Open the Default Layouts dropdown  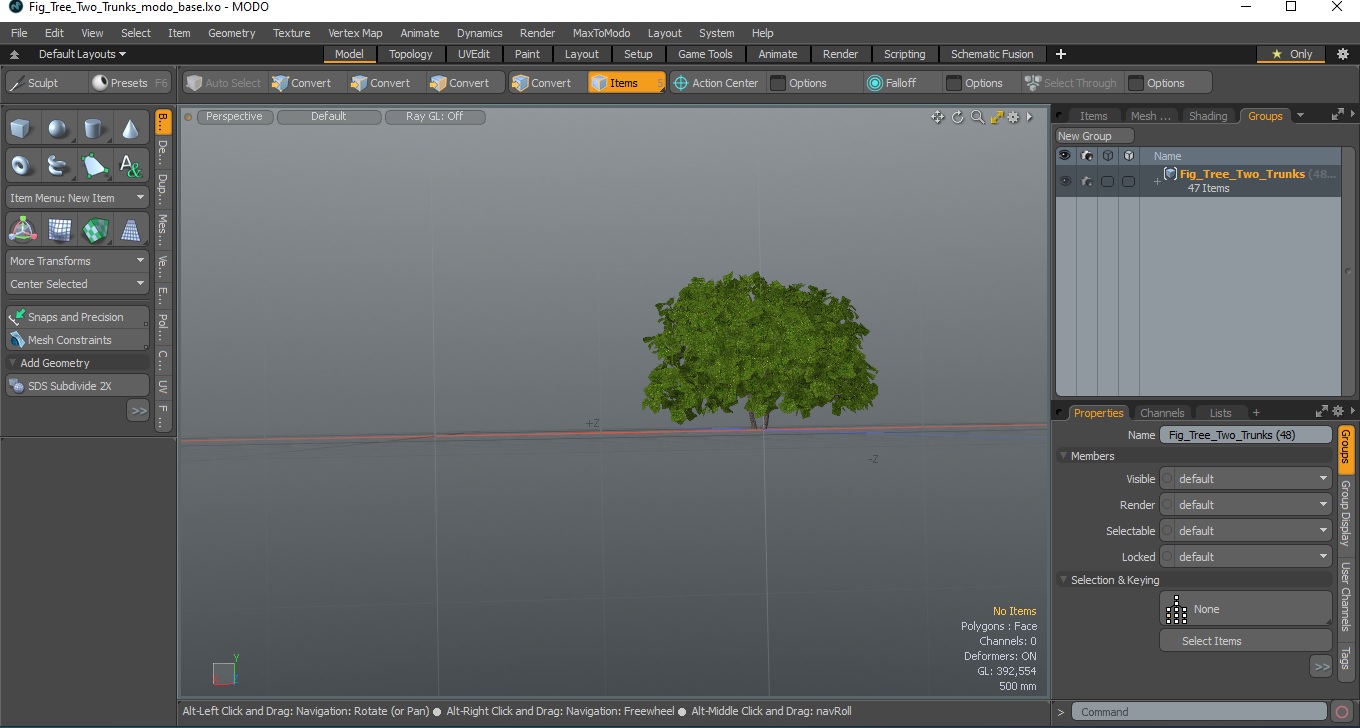click(82, 54)
